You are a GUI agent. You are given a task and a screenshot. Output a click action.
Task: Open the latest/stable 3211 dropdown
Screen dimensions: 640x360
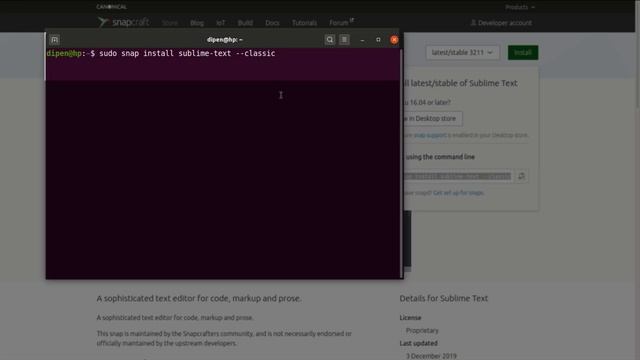pos(462,52)
